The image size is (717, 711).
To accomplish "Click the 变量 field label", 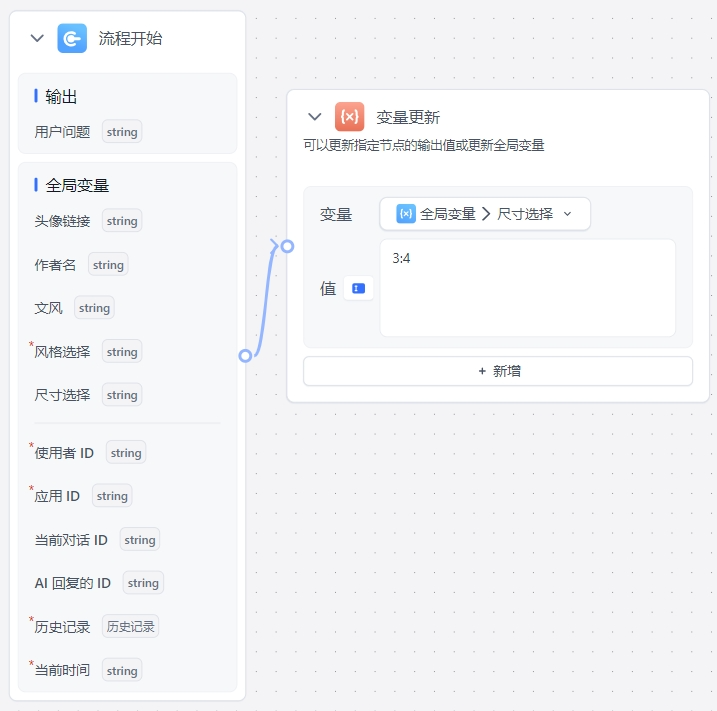I will [x=336, y=214].
